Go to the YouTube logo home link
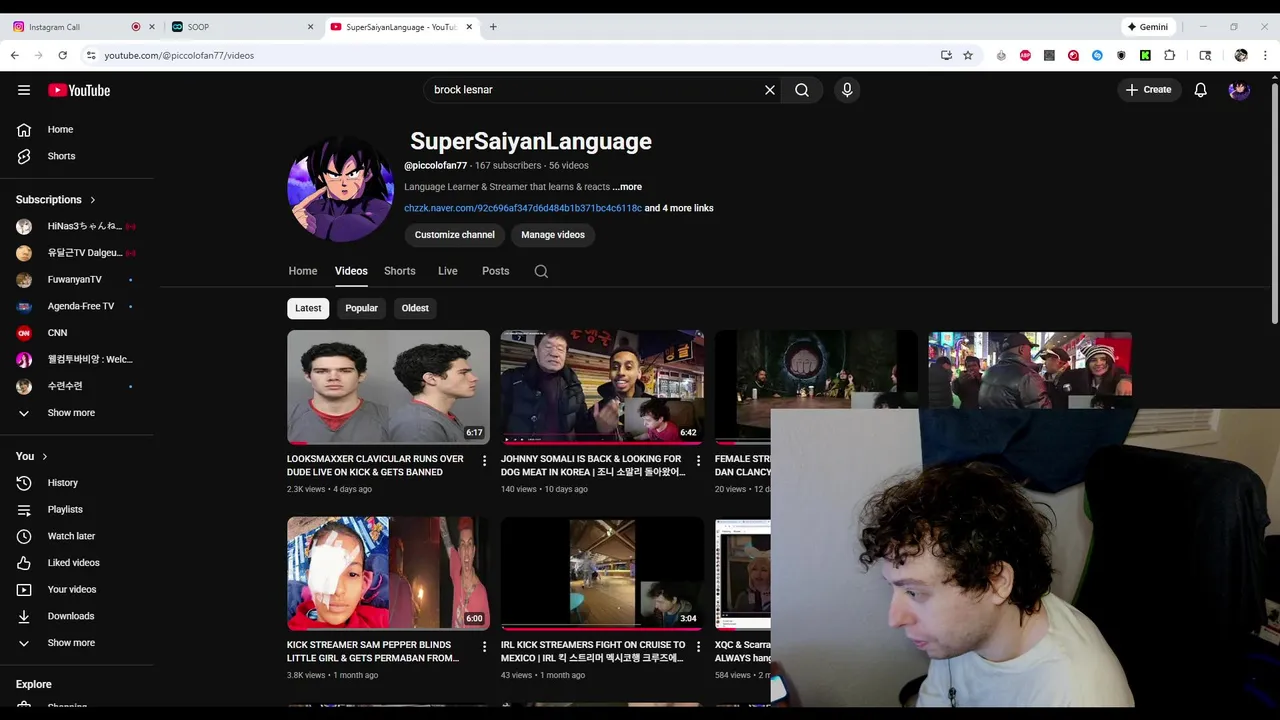This screenshot has width=1280, height=720. pos(79,90)
